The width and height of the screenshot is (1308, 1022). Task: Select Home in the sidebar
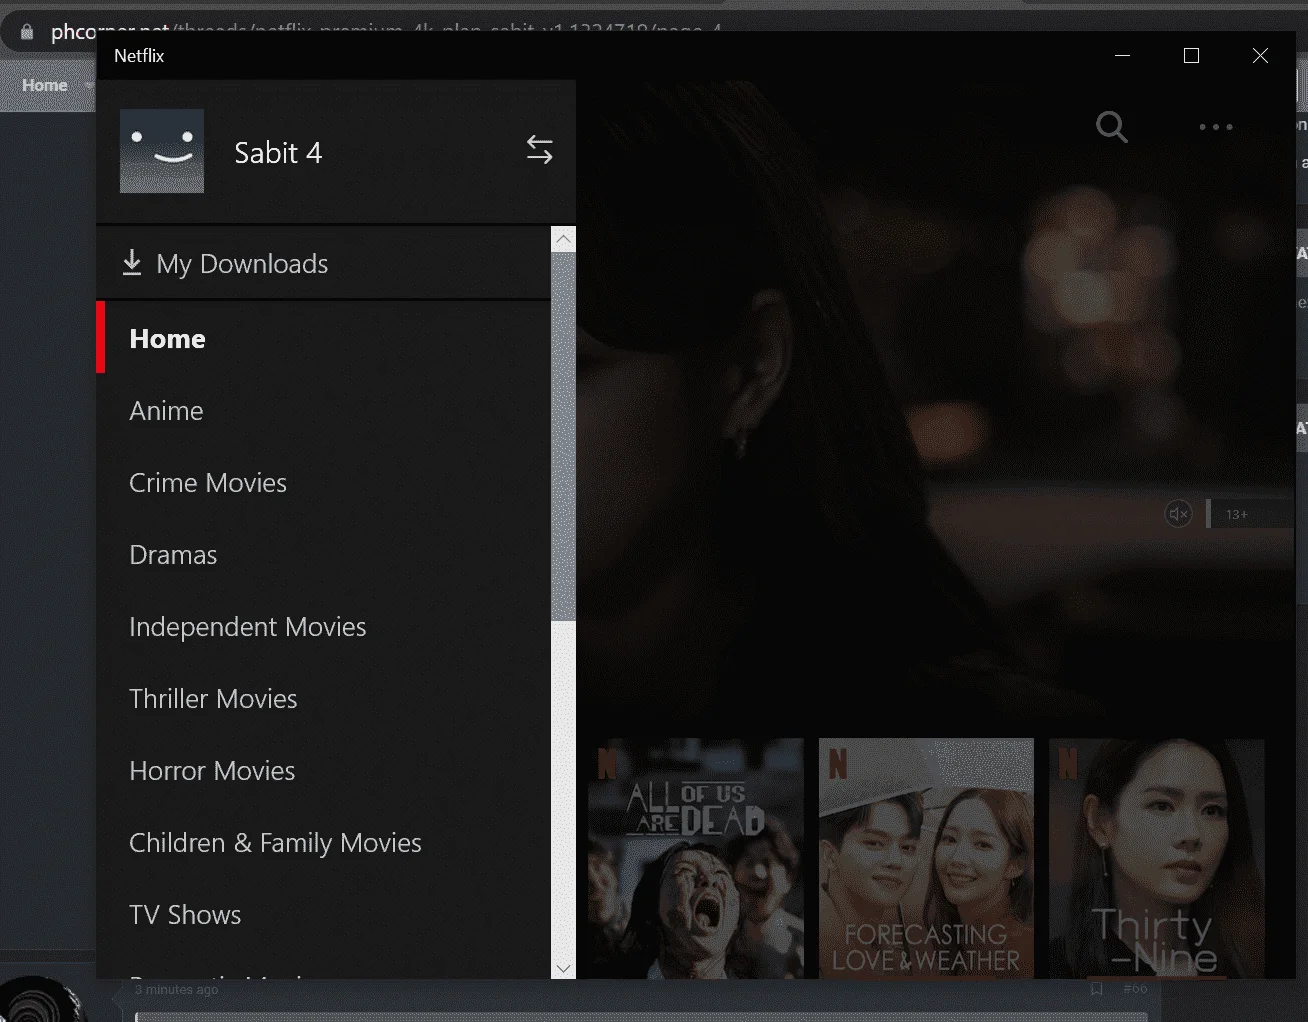324,338
